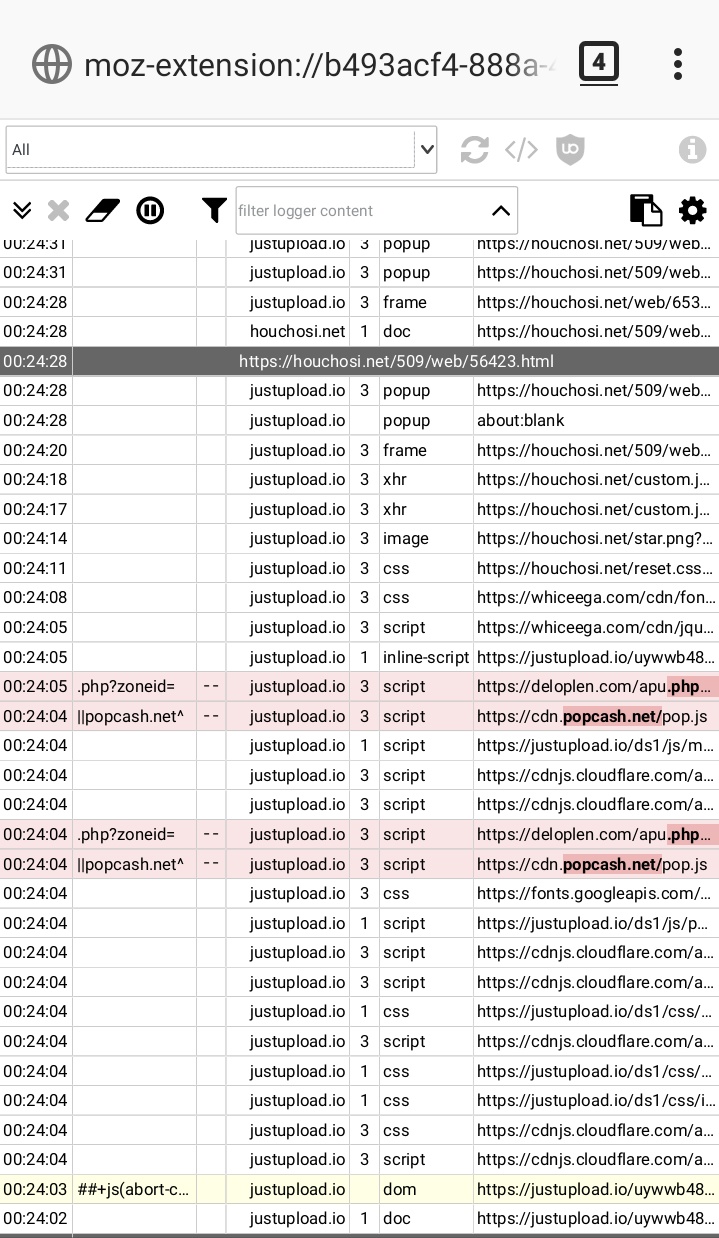
Task: Open the browser three-dot menu
Action: (x=678, y=63)
